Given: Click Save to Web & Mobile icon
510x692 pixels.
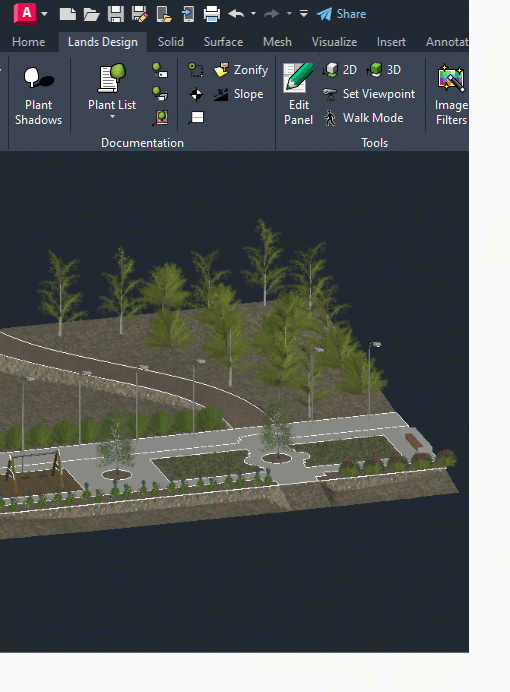Looking at the screenshot, I should pyautogui.click(x=188, y=14).
